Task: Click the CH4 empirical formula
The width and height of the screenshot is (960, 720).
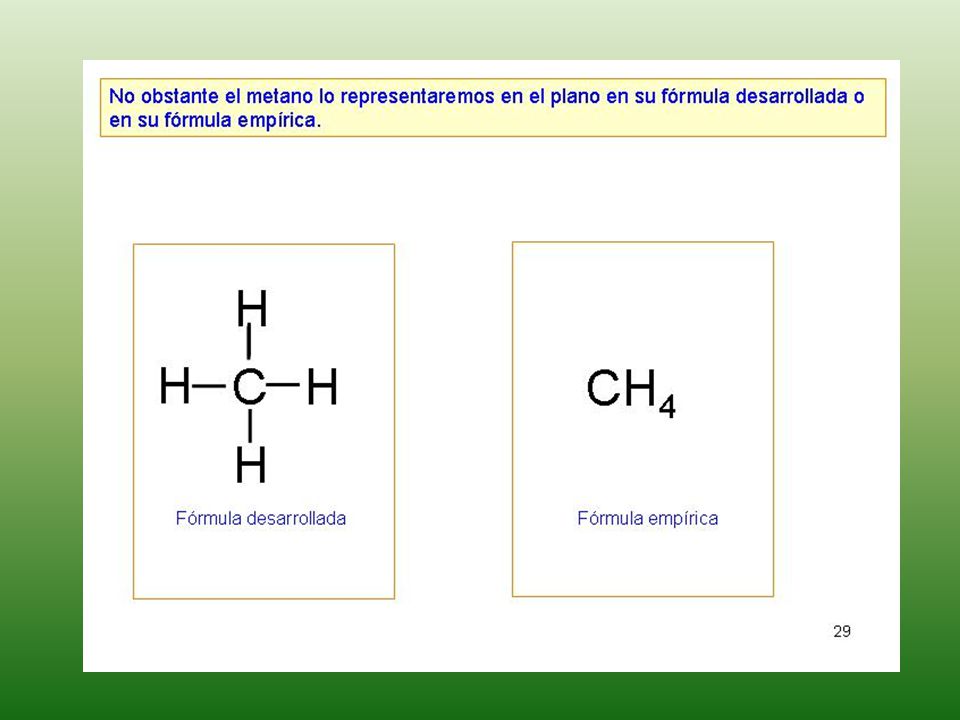Action: [x=631, y=393]
